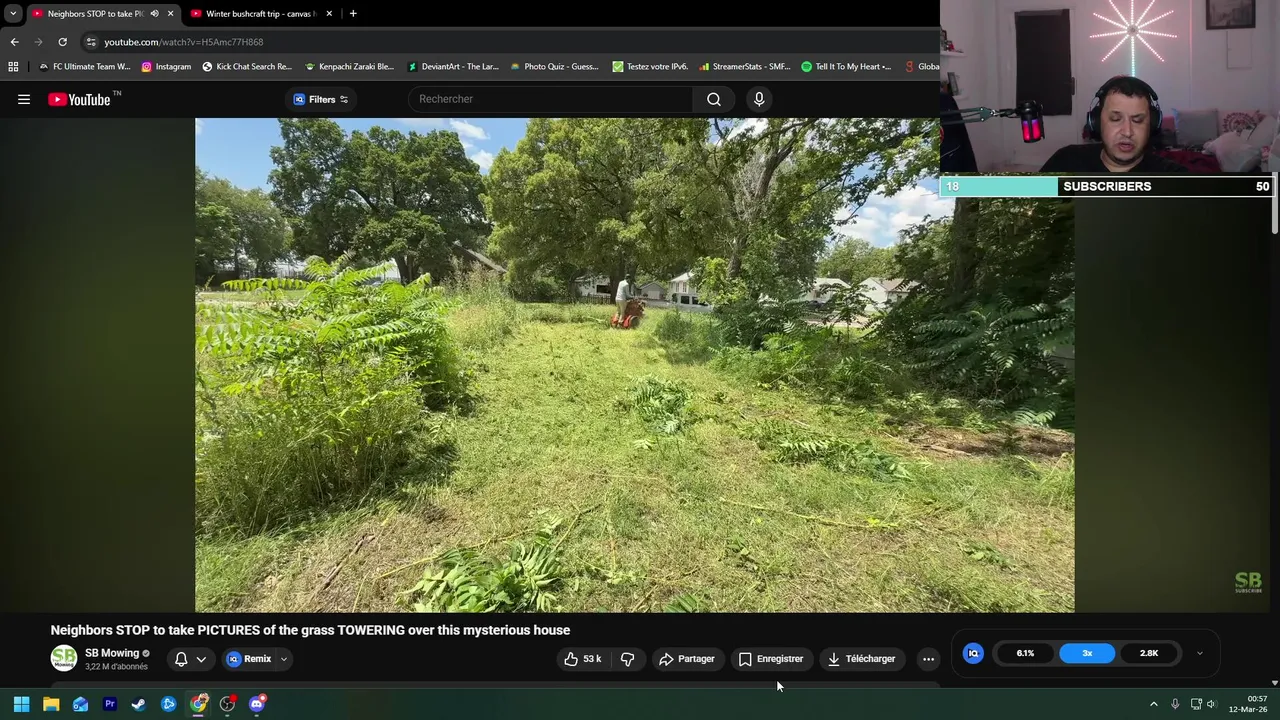Image resolution: width=1280 pixels, height=720 pixels.
Task: Open Steam from the taskbar
Action: coord(139,704)
